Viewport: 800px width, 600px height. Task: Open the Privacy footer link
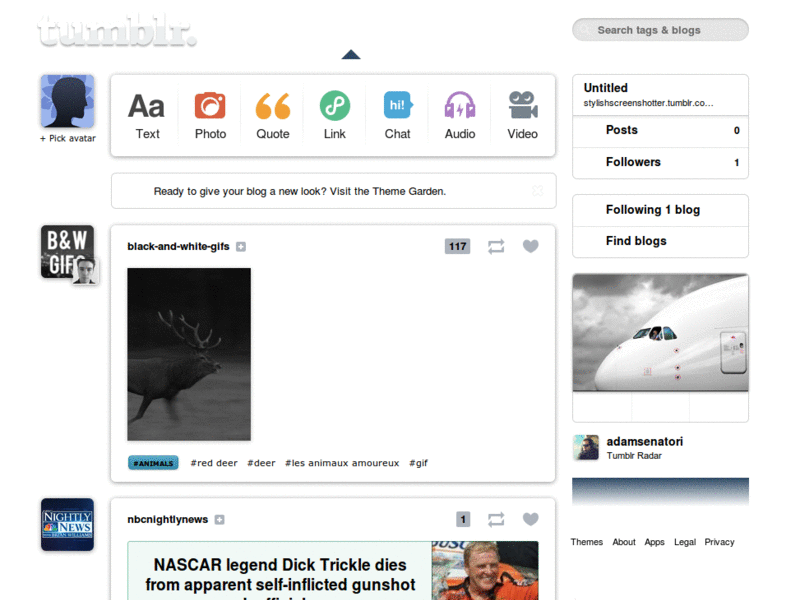719,542
